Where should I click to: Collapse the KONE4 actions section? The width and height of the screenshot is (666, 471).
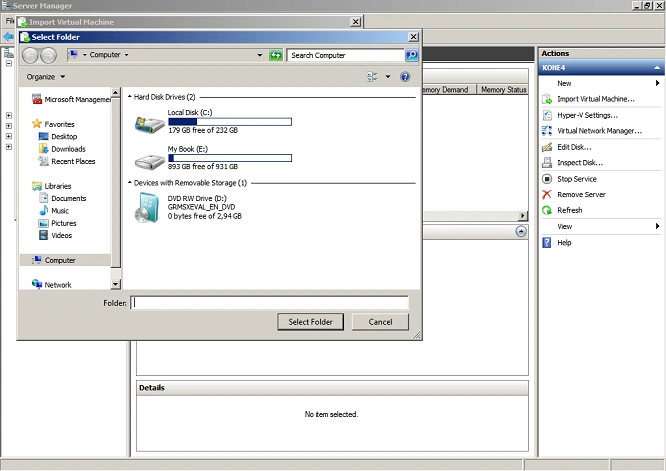(657, 68)
